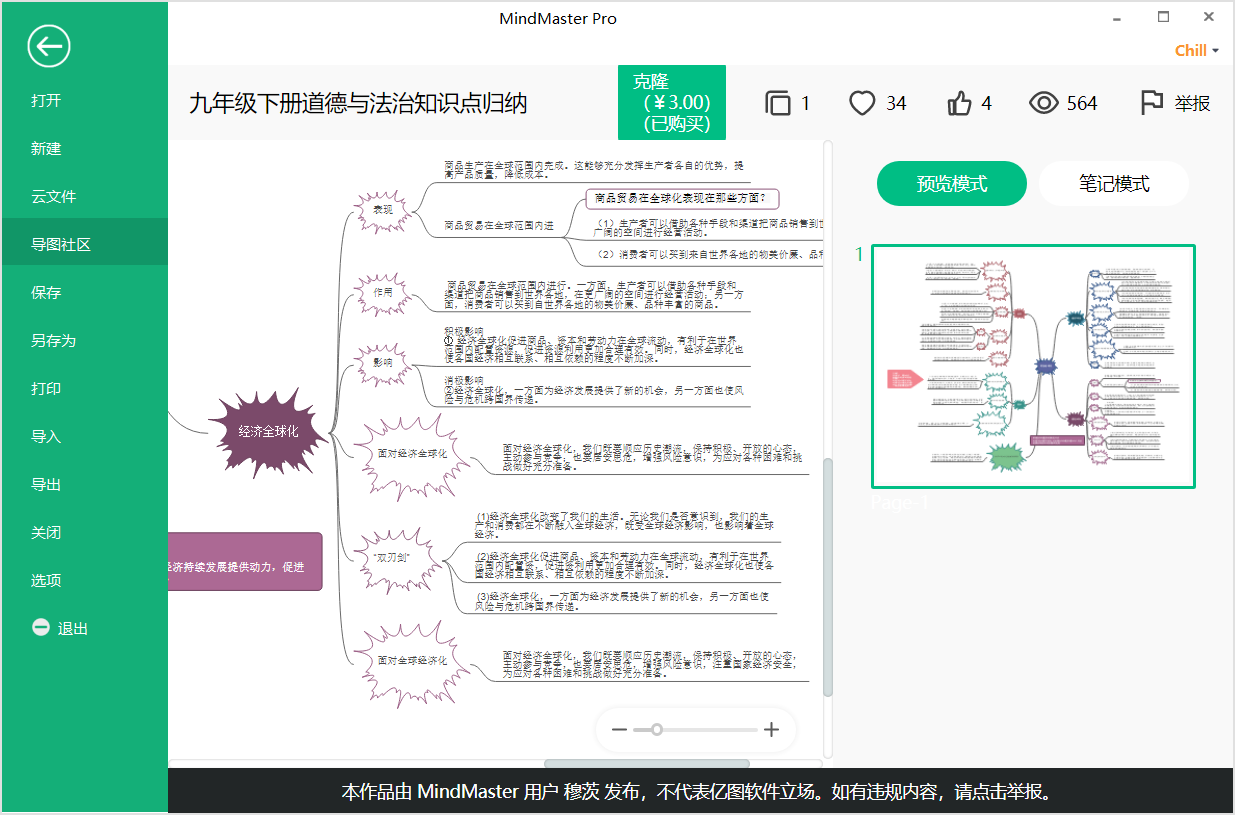The width and height of the screenshot is (1235, 815).
Task: Choose 保存 from the sidebar
Action: coord(46,293)
